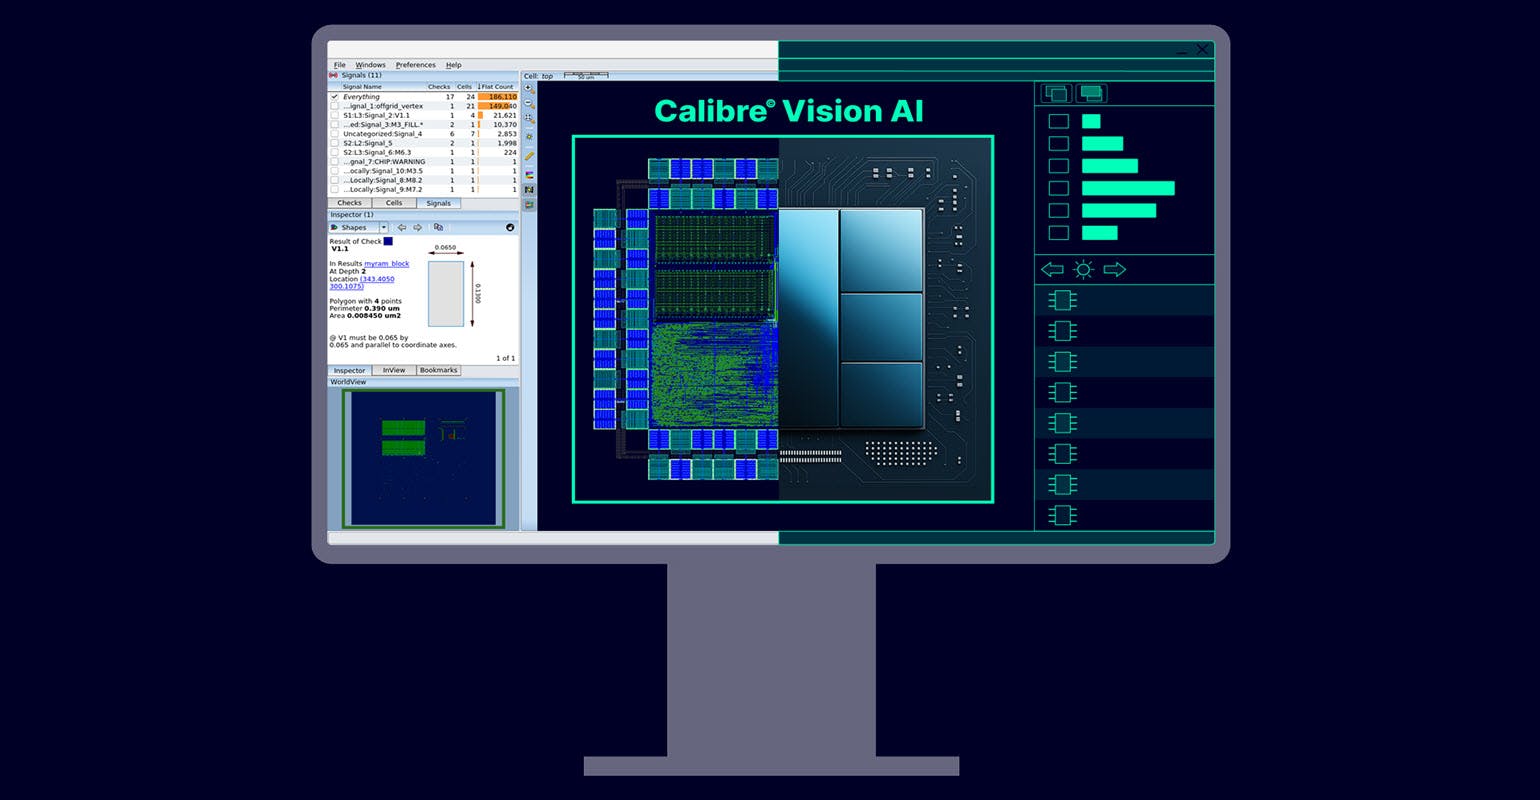
Task: Follow the myram_block results link
Action: [387, 263]
